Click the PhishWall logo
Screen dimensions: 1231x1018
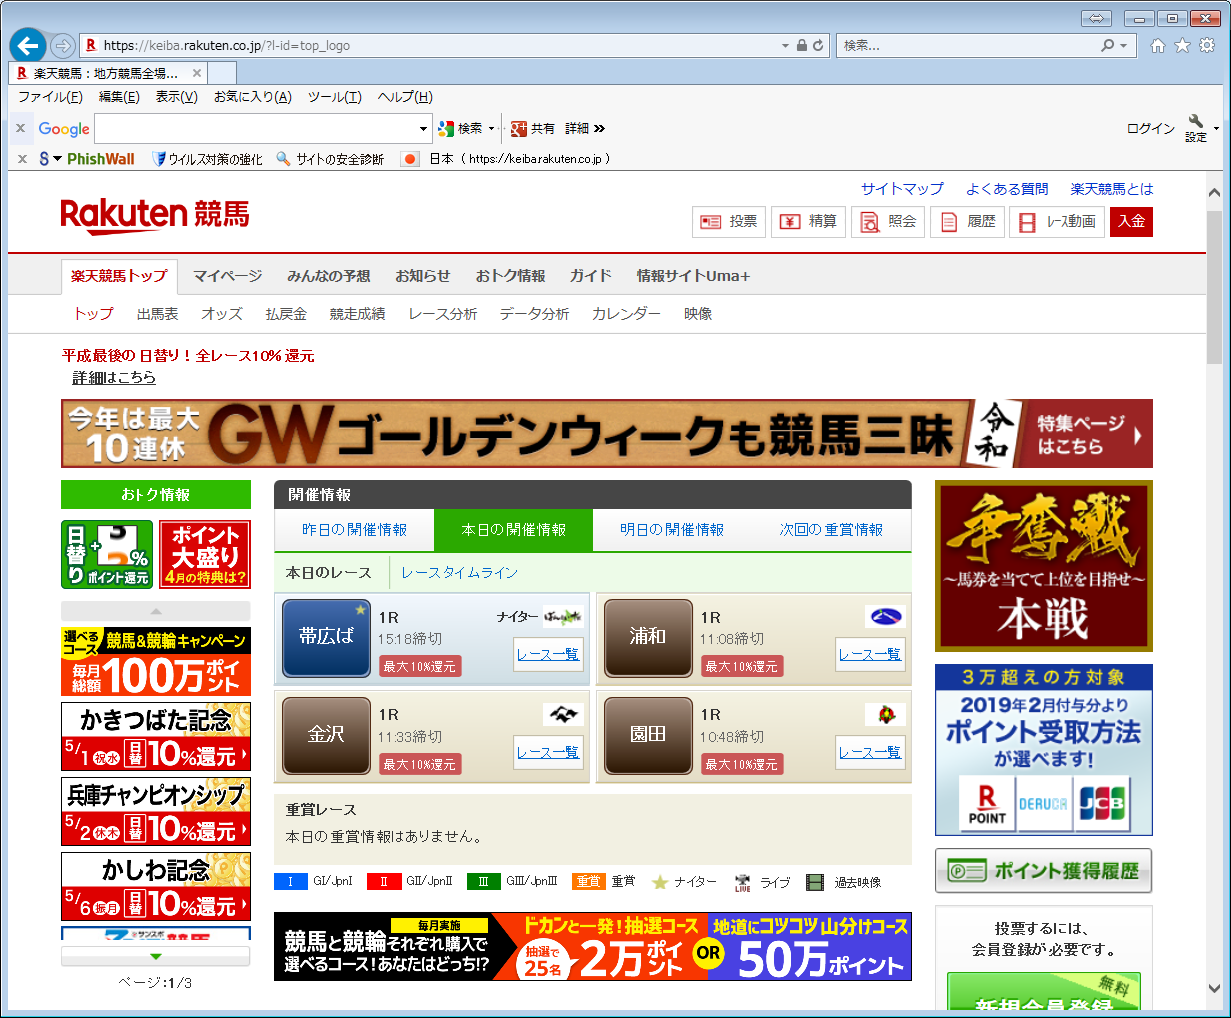pos(100,159)
